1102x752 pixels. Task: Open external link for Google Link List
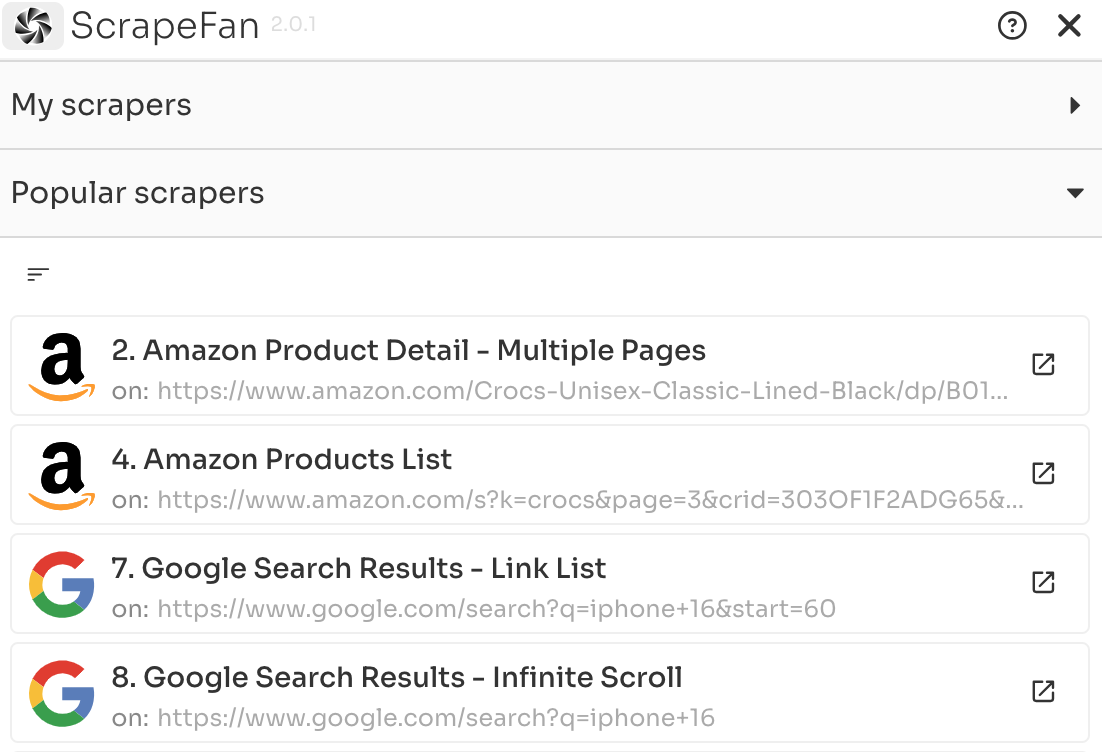coord(1043,582)
